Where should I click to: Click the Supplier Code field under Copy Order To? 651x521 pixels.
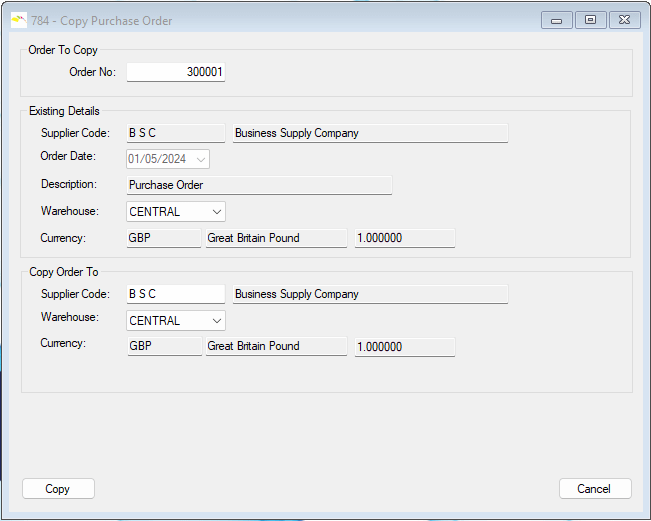175,294
